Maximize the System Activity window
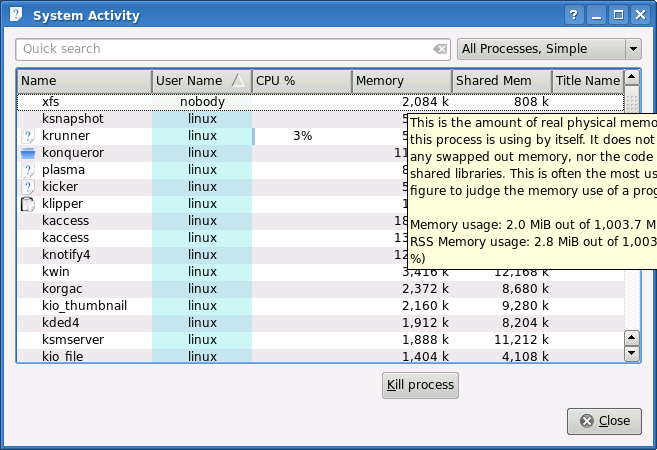This screenshot has width=657, height=450. (x=618, y=16)
